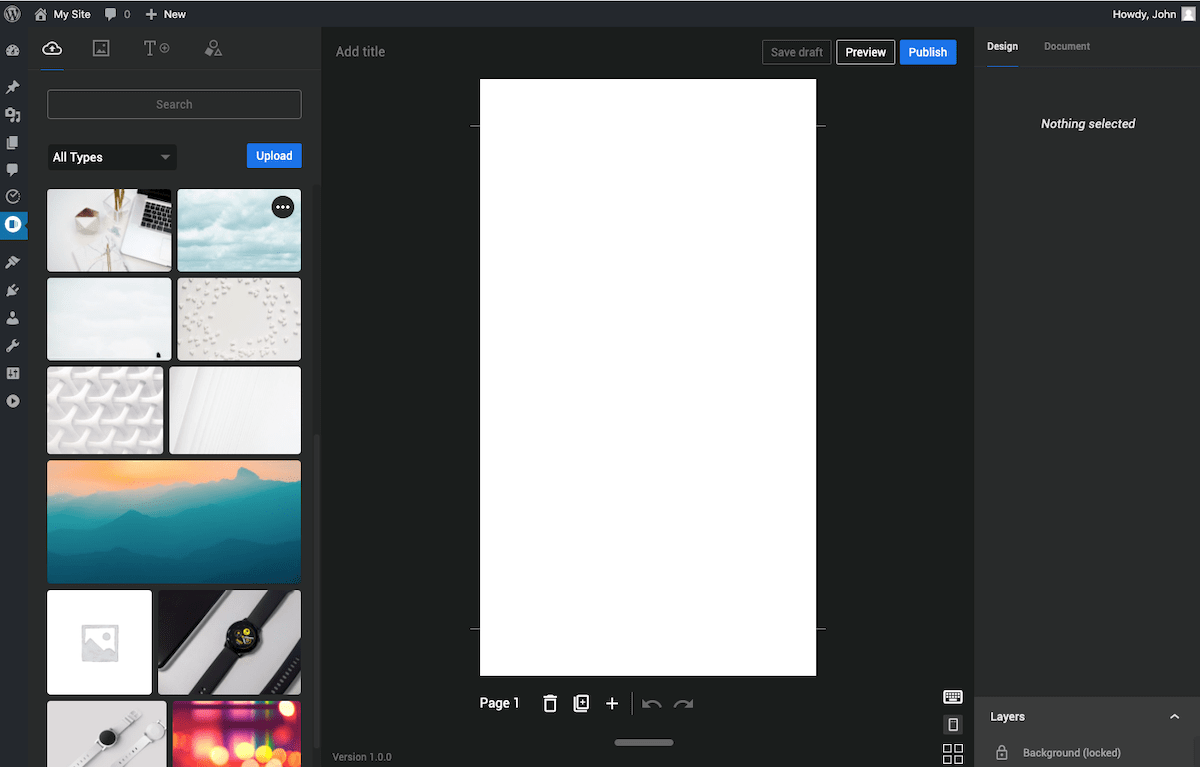This screenshot has width=1200, height=767.
Task: Open the text library tab icon
Action: (x=156, y=48)
